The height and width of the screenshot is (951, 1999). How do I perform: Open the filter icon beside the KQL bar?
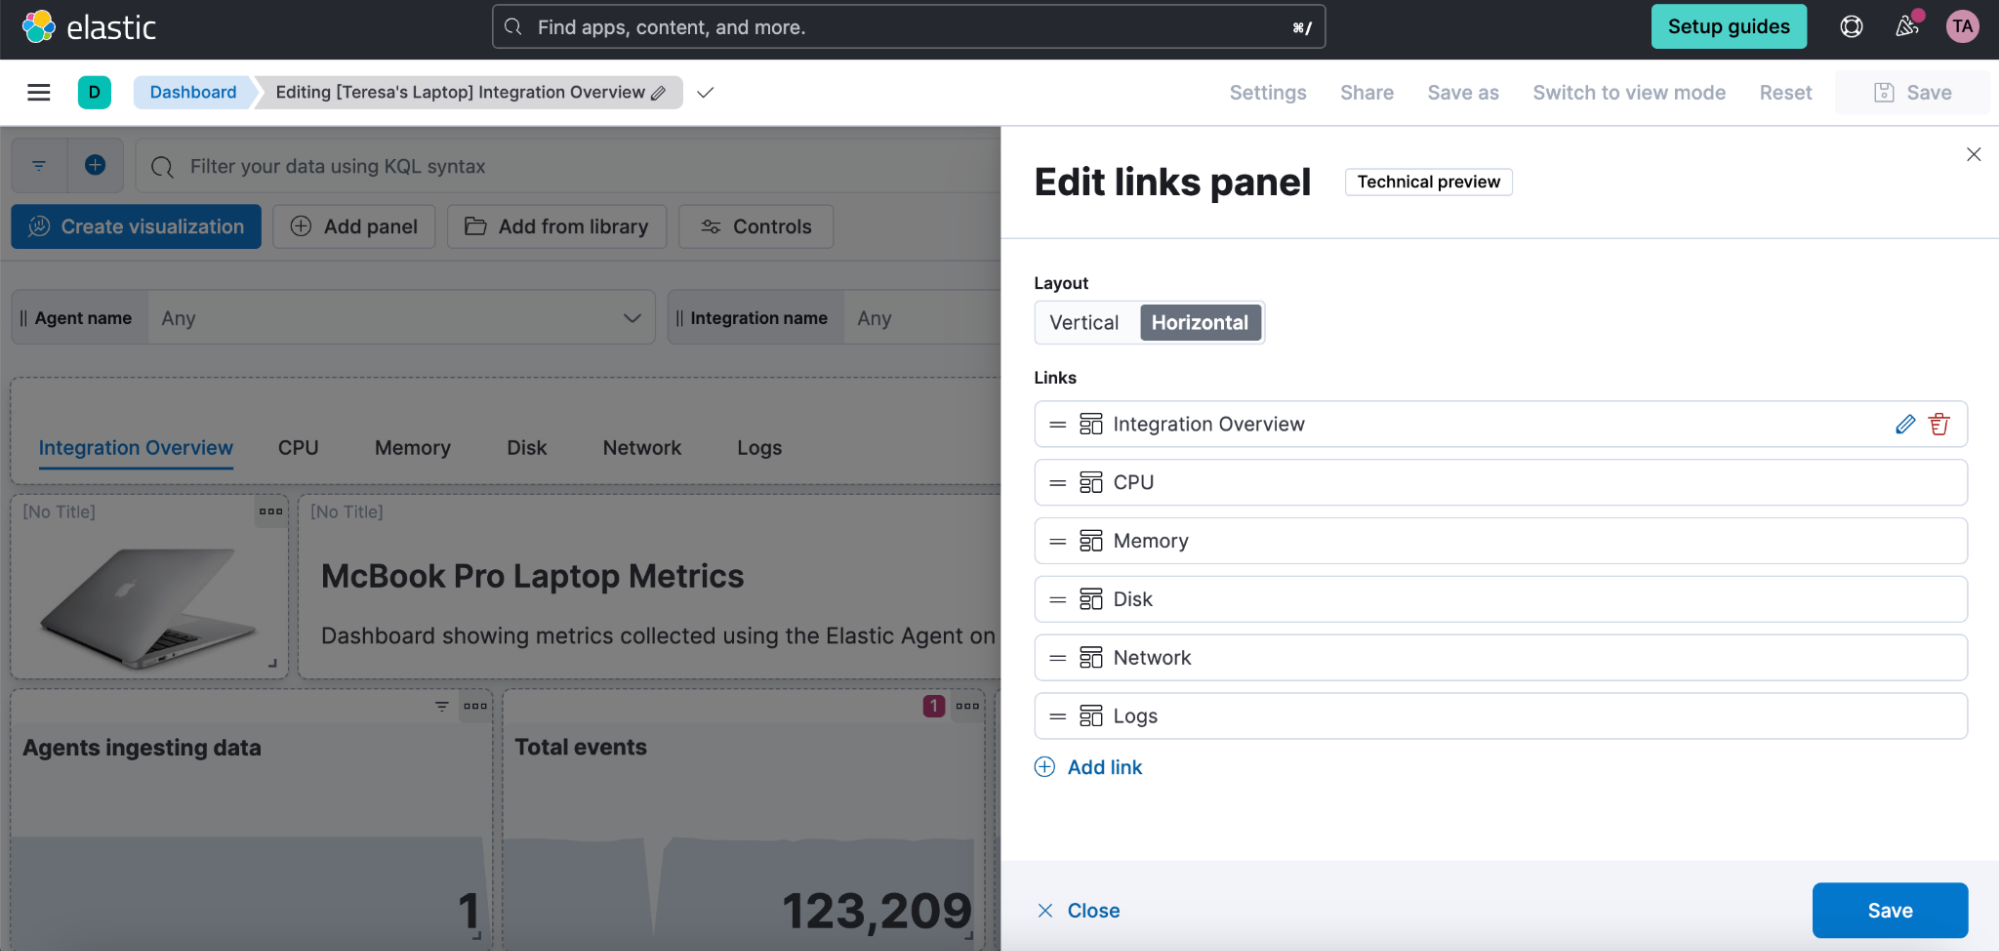pyautogui.click(x=38, y=165)
